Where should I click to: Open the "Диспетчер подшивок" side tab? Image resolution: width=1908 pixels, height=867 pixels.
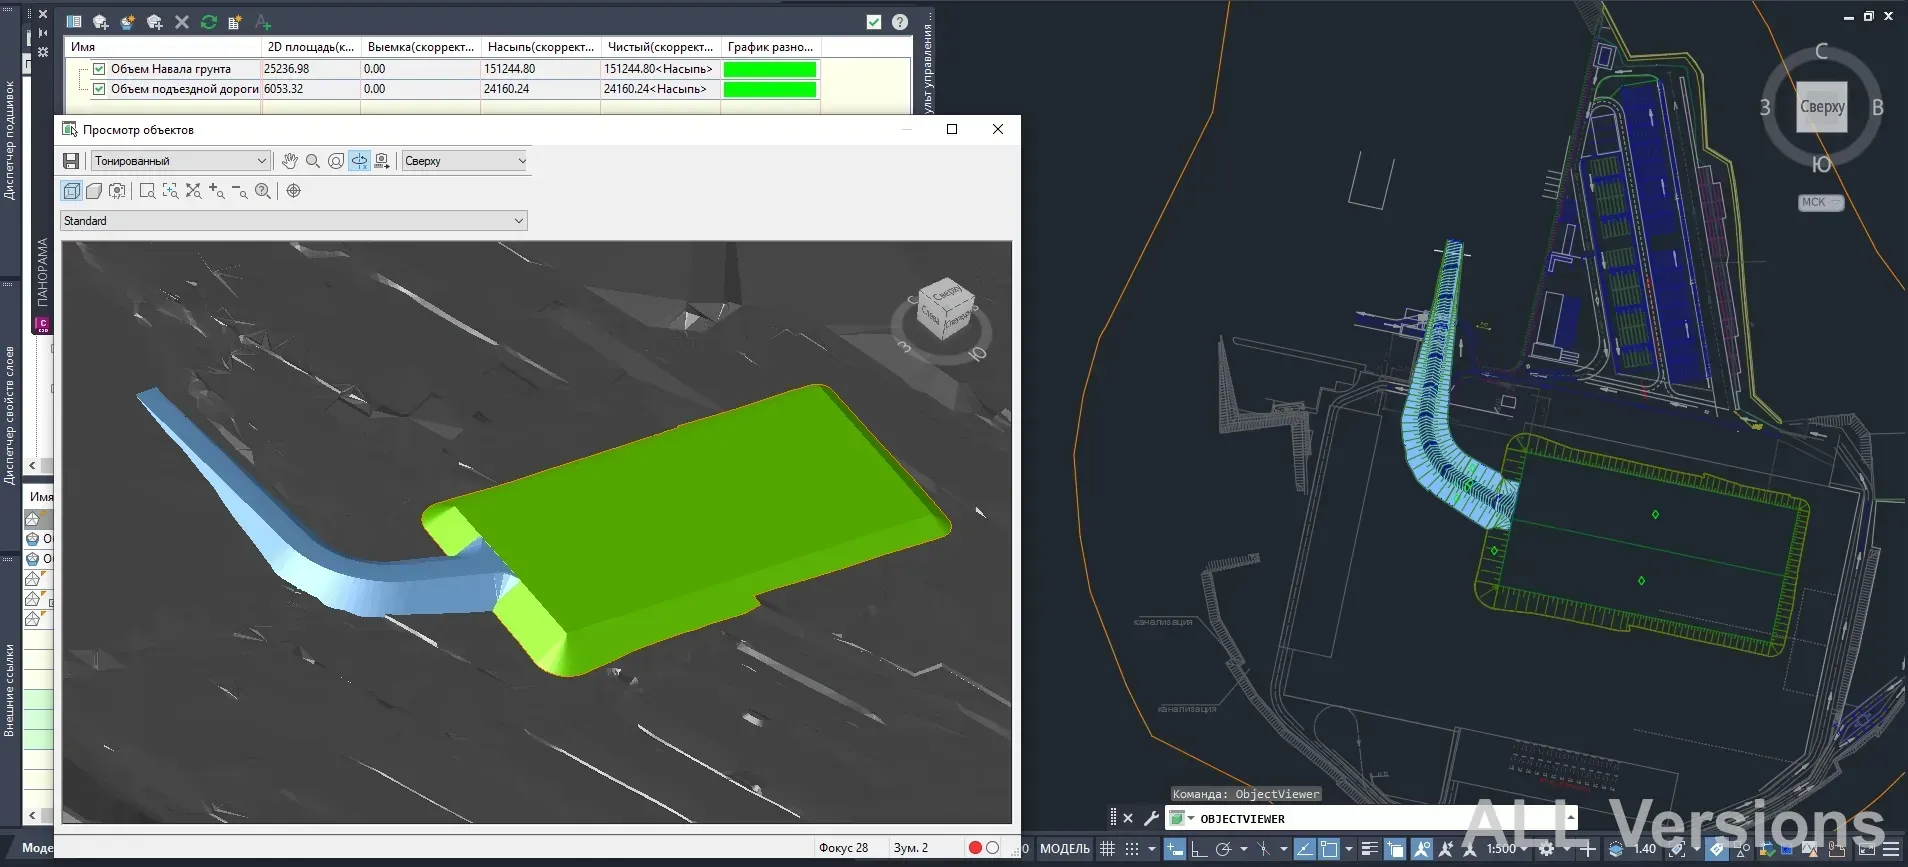point(10,141)
